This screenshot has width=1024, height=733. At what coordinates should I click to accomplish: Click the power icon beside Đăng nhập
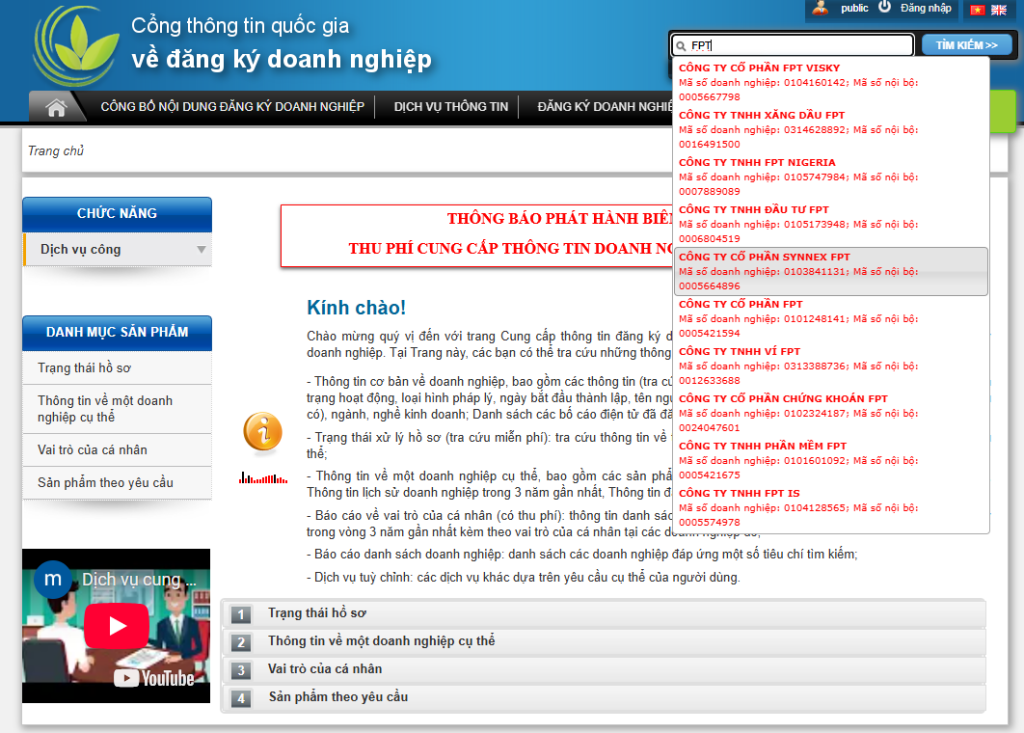click(x=884, y=7)
